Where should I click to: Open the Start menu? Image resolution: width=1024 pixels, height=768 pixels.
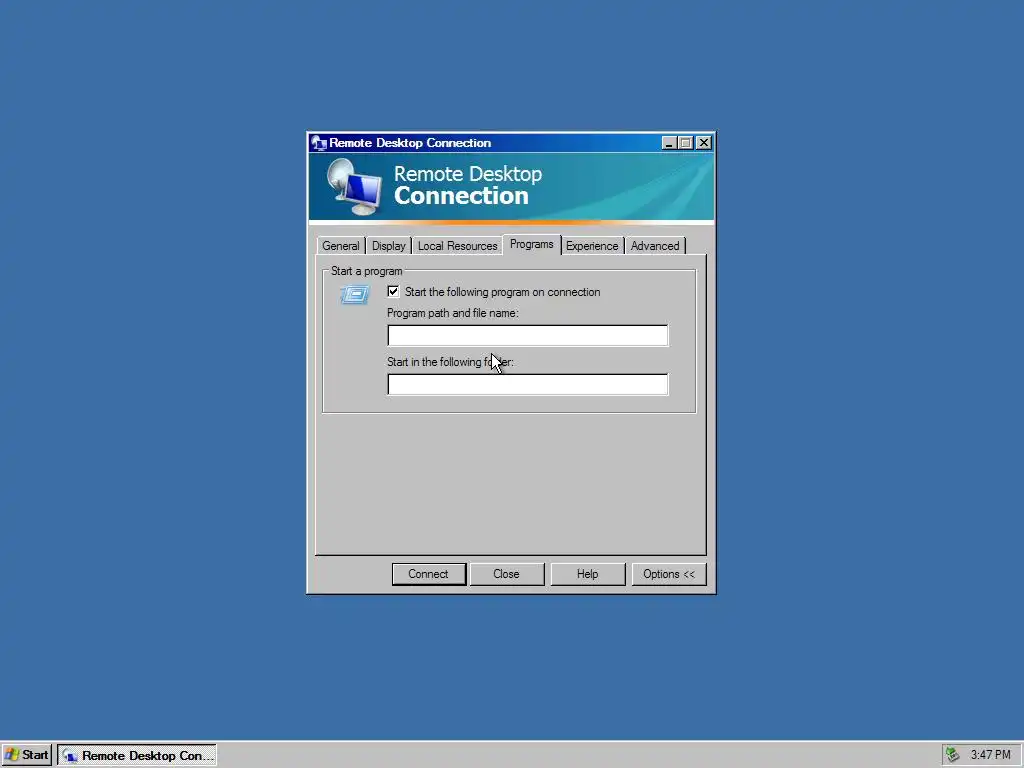point(27,755)
